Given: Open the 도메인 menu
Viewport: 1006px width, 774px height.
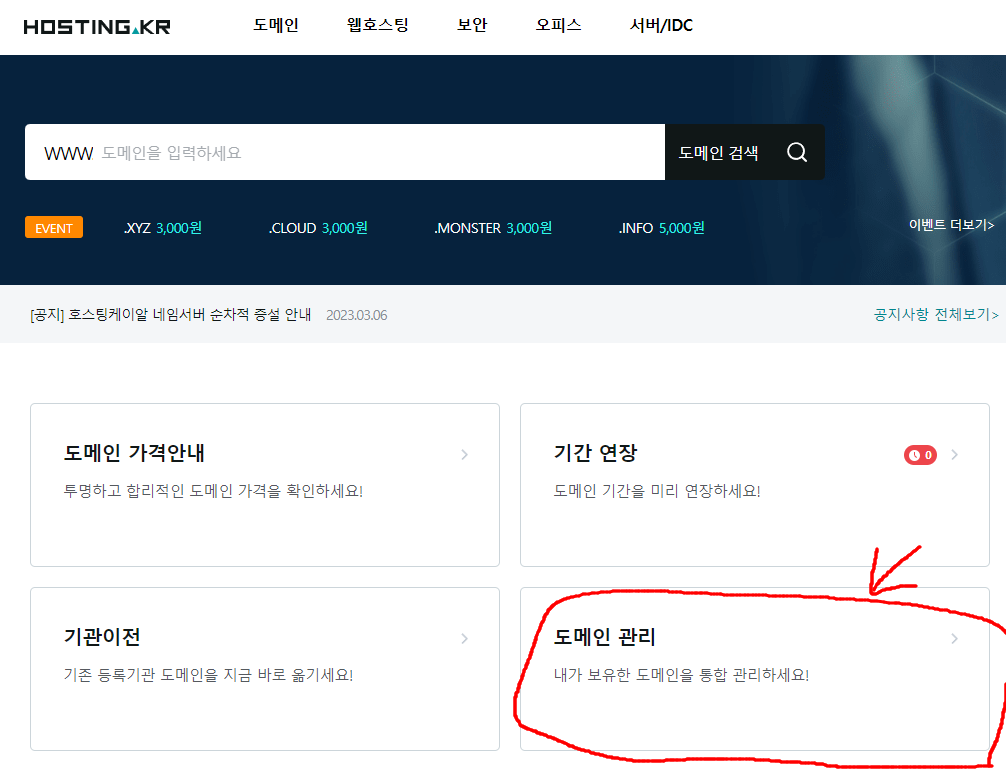Looking at the screenshot, I should click(275, 25).
